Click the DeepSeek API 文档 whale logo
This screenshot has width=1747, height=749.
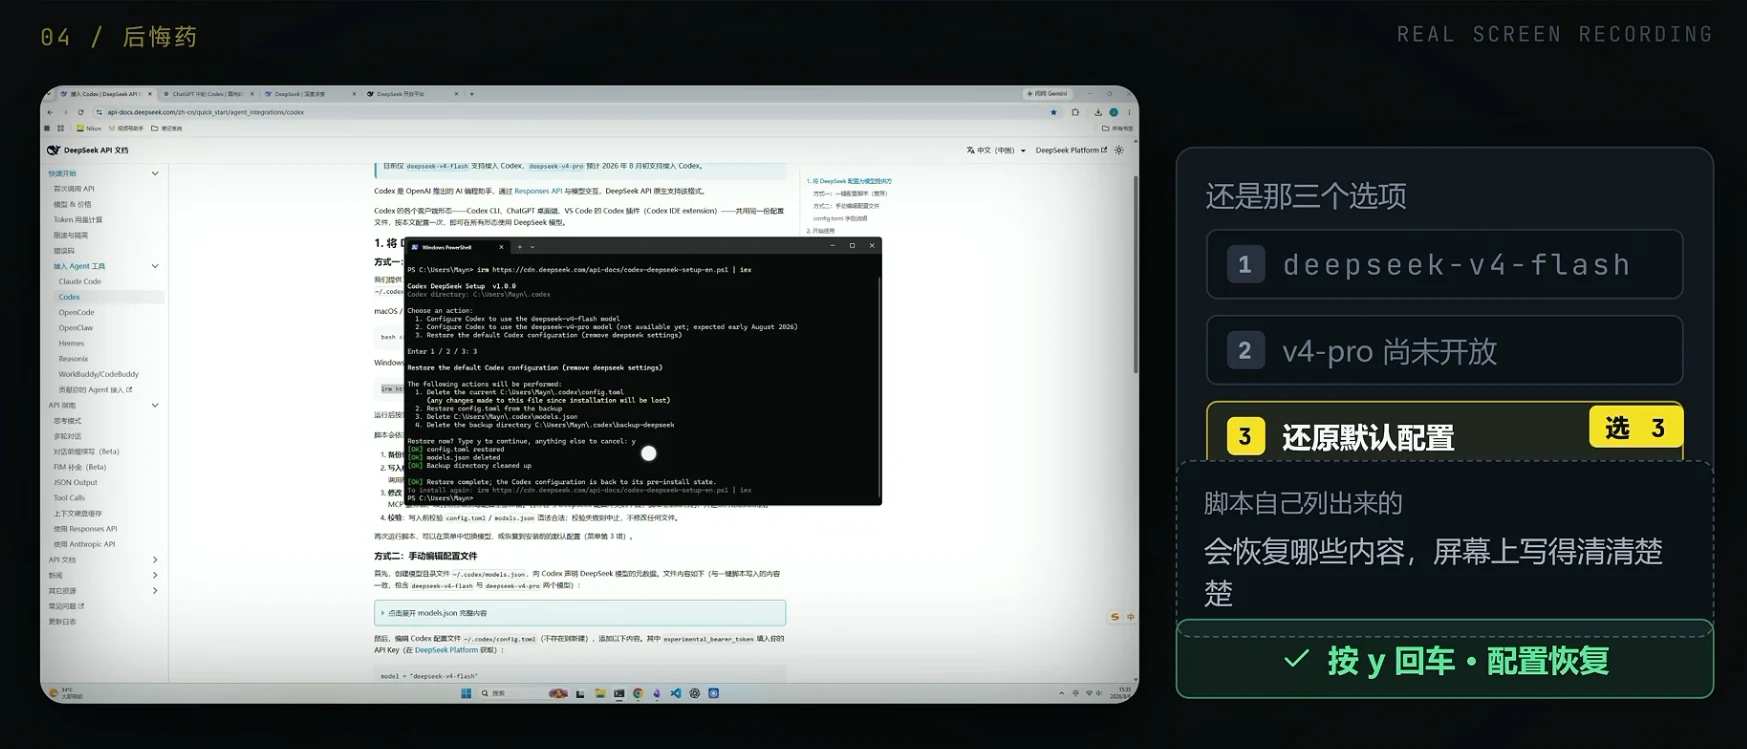coord(54,150)
